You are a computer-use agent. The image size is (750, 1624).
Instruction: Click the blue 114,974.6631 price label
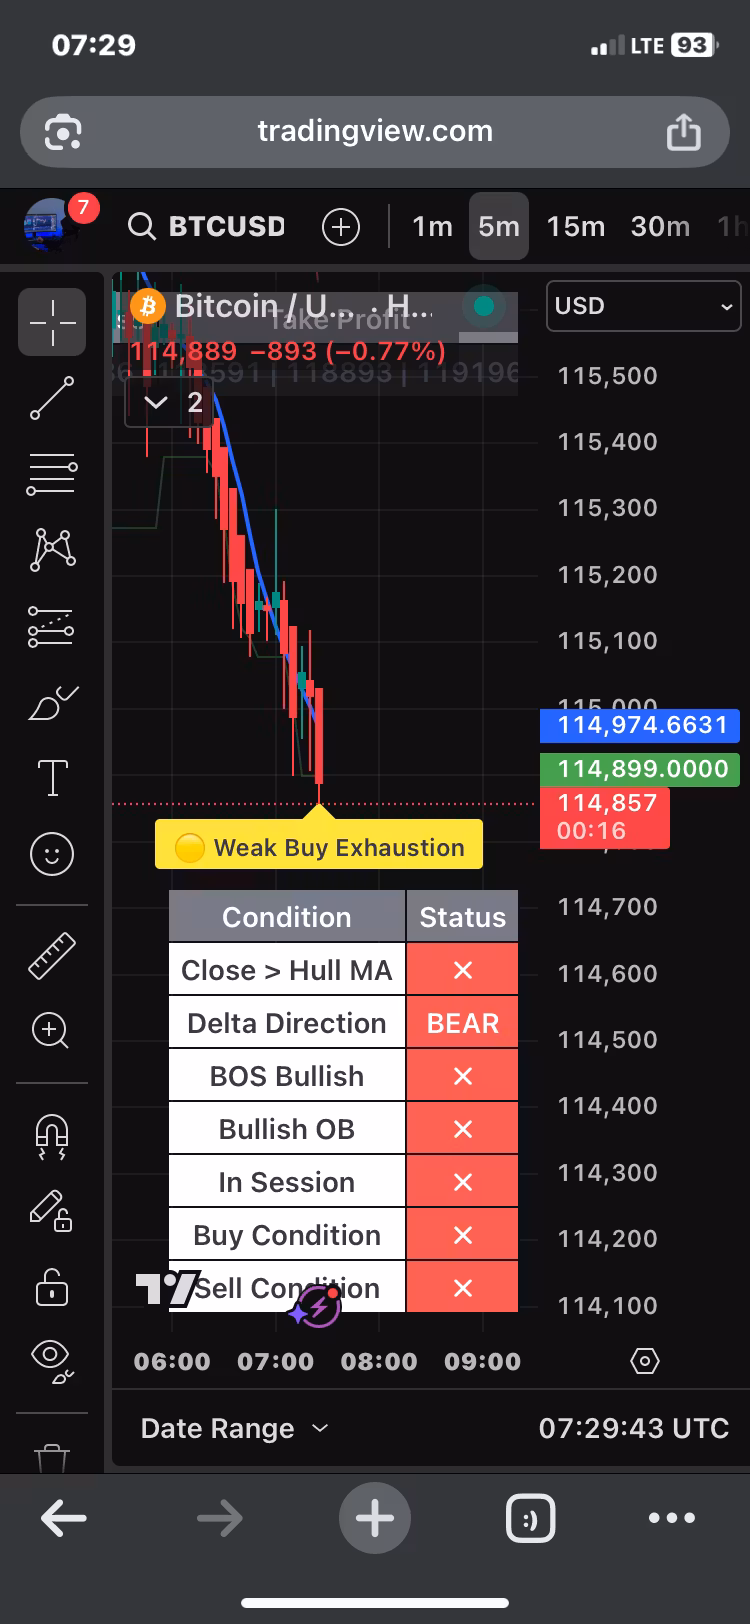(x=640, y=725)
